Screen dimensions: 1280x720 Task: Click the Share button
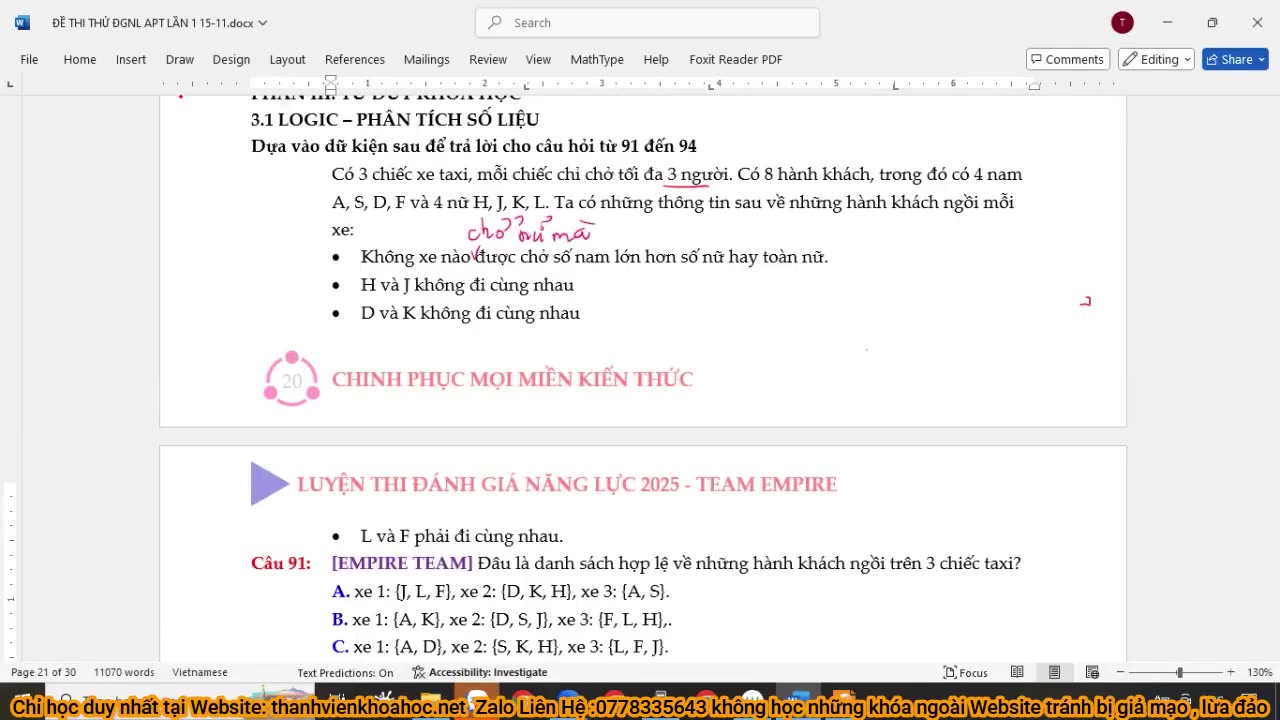tap(1235, 59)
